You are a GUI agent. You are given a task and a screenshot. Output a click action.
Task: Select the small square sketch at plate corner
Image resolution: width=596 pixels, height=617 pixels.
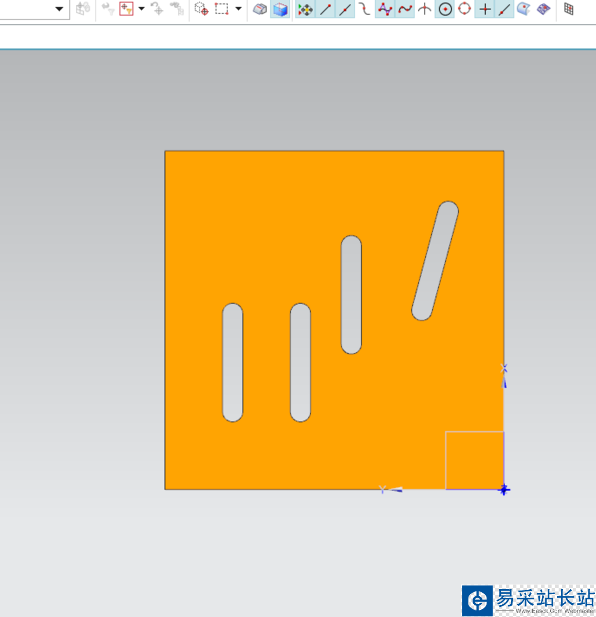(474, 460)
